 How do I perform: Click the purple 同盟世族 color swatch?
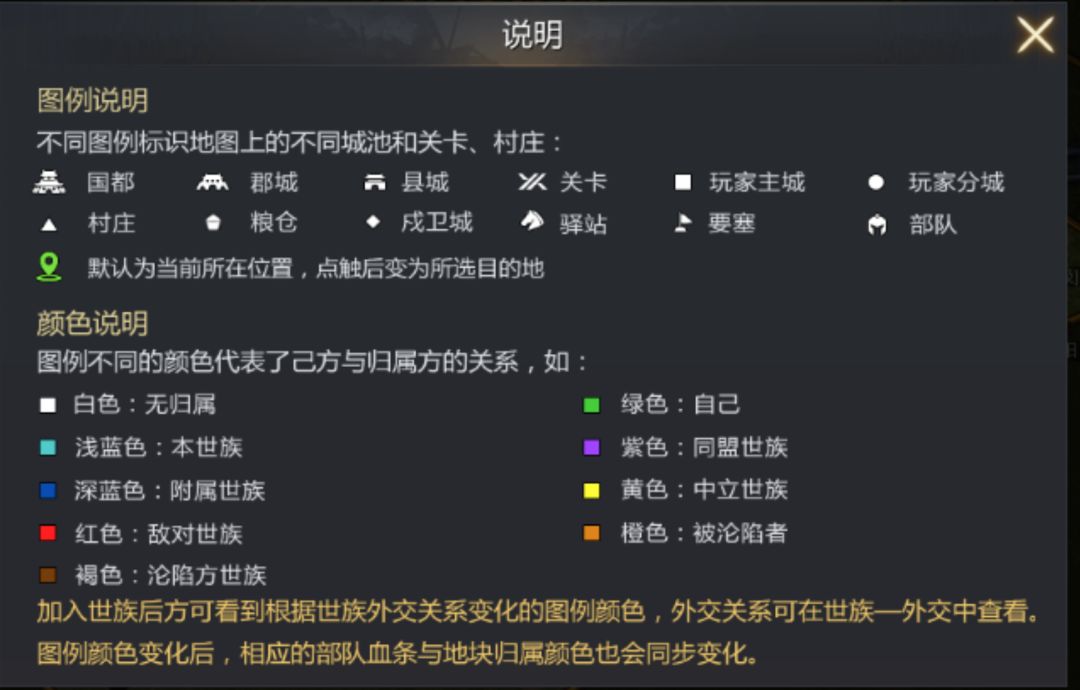592,447
